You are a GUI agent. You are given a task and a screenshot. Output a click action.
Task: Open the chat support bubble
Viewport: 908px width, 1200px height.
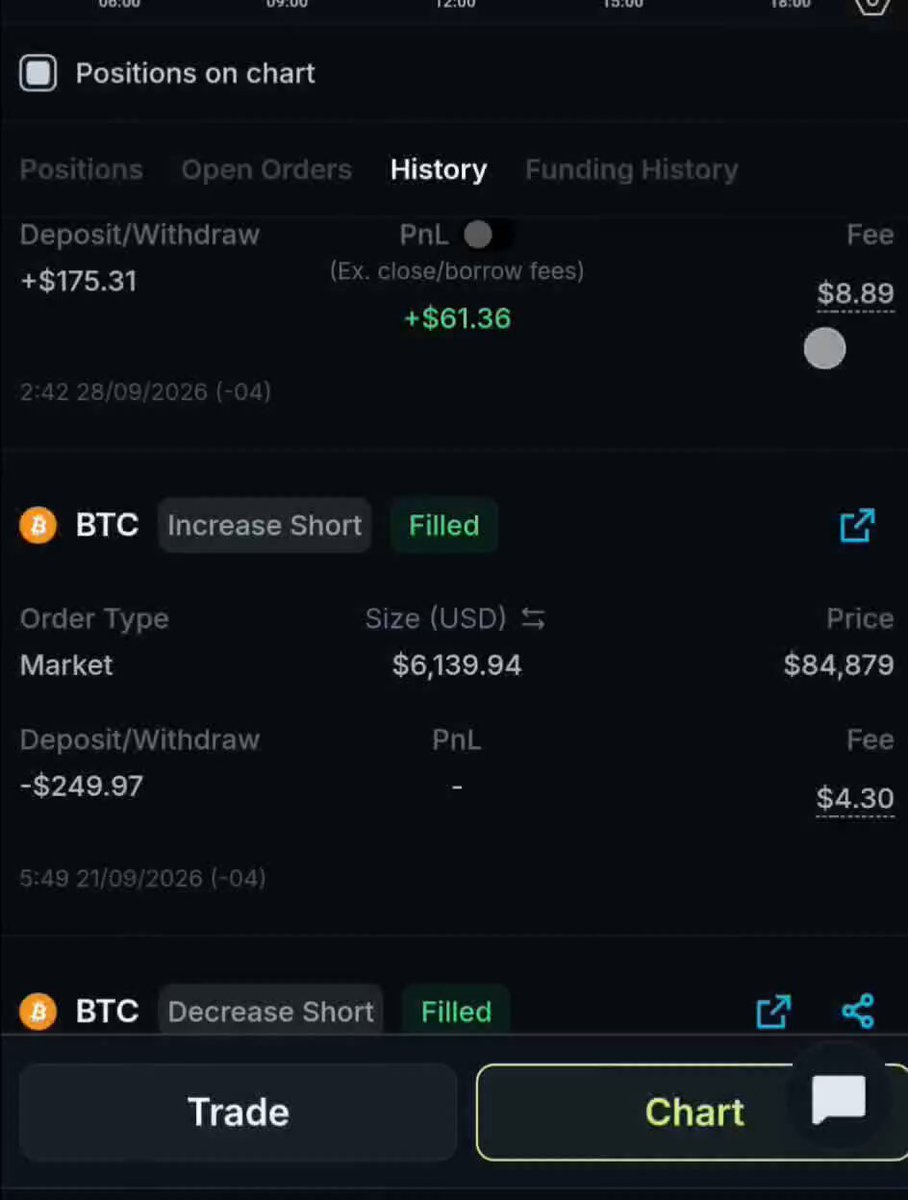839,1100
